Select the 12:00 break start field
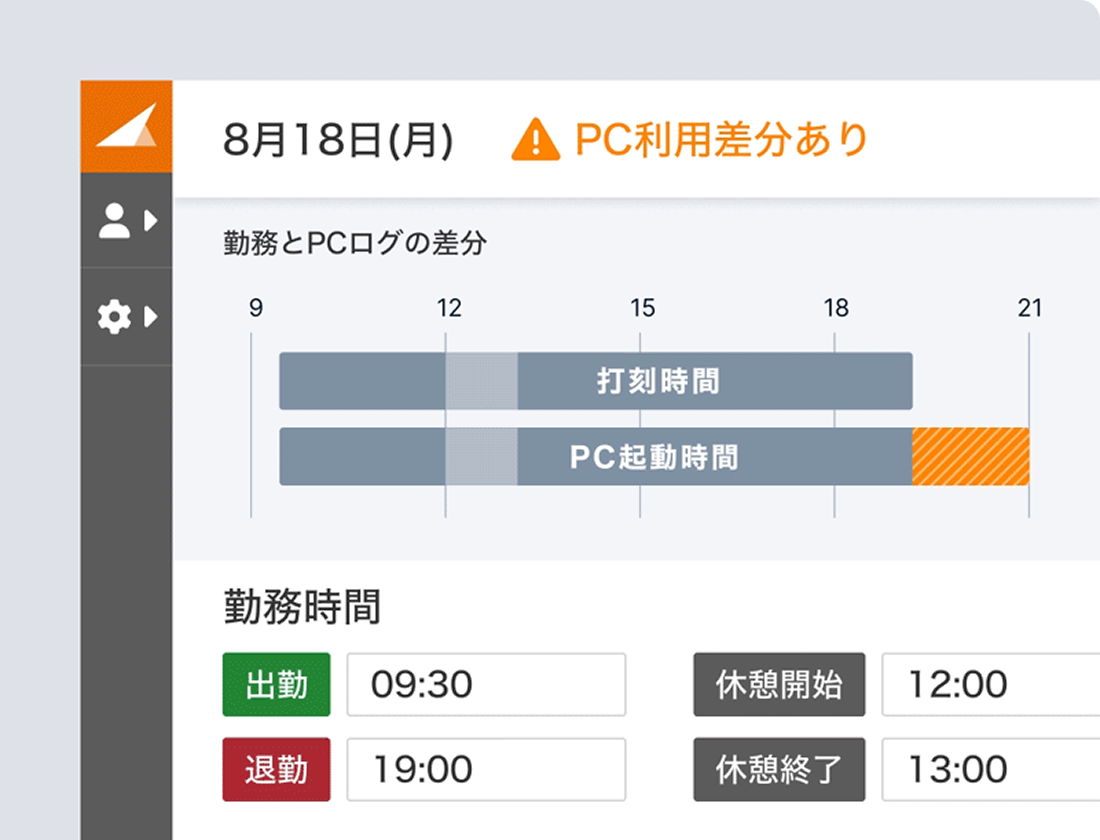The height and width of the screenshot is (840, 1100). pos(991,684)
